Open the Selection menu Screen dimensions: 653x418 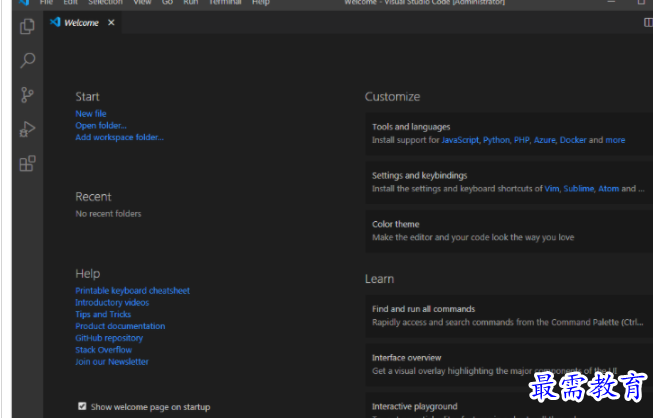click(x=105, y=2)
